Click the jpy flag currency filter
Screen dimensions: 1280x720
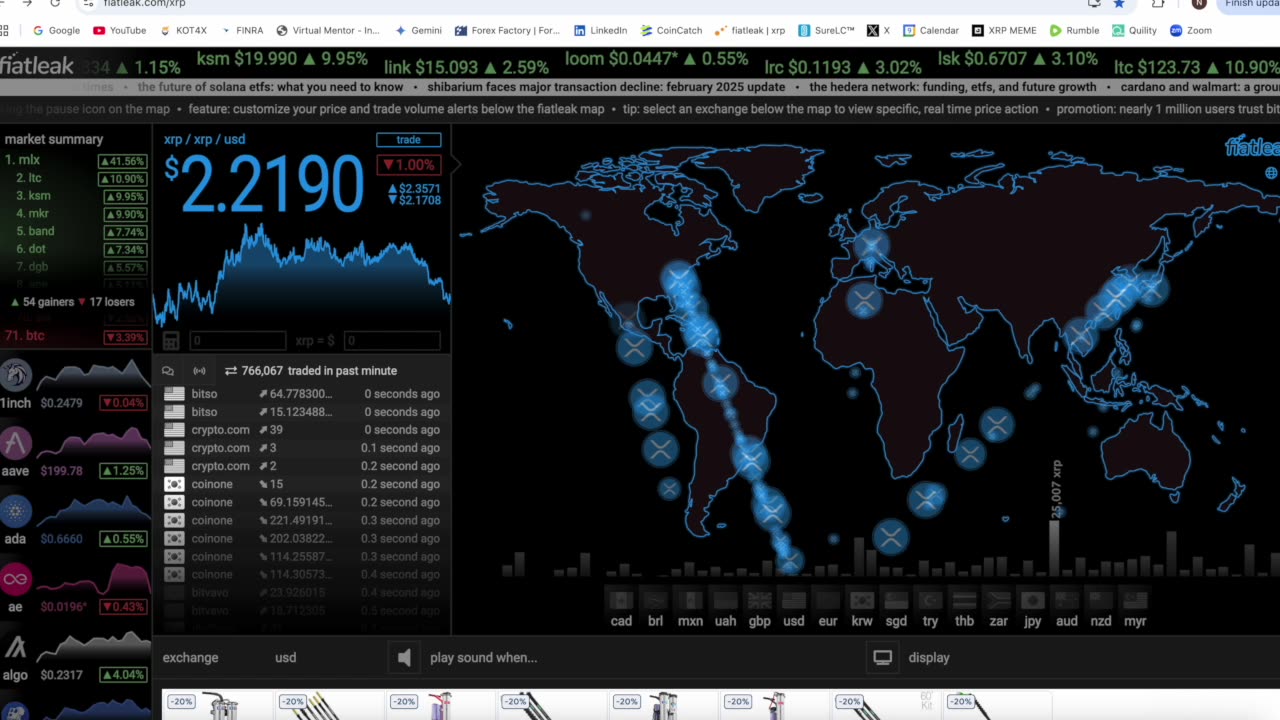[1033, 601]
